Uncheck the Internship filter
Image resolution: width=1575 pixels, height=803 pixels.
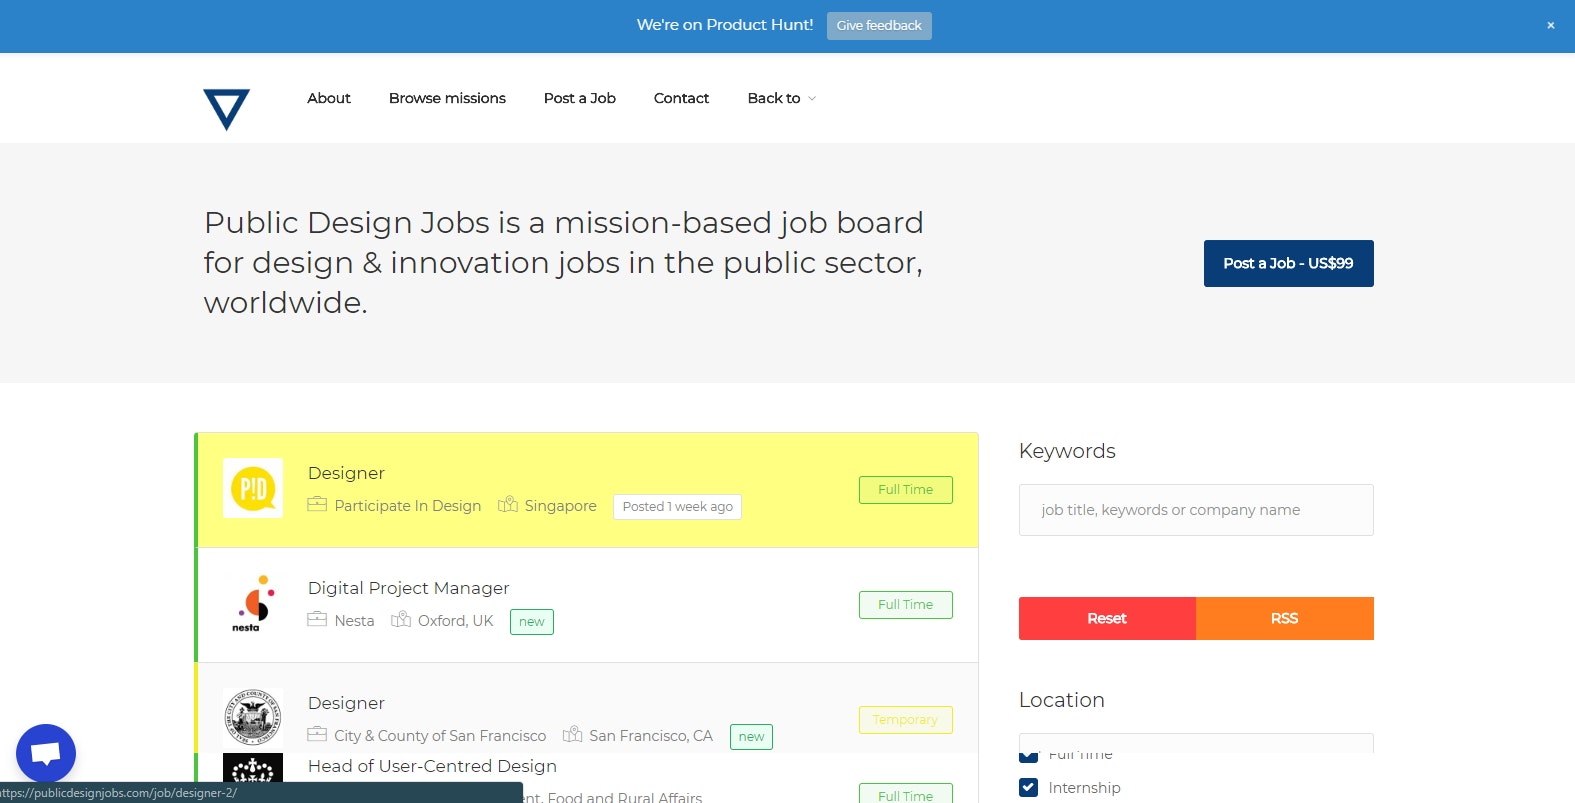1028,787
